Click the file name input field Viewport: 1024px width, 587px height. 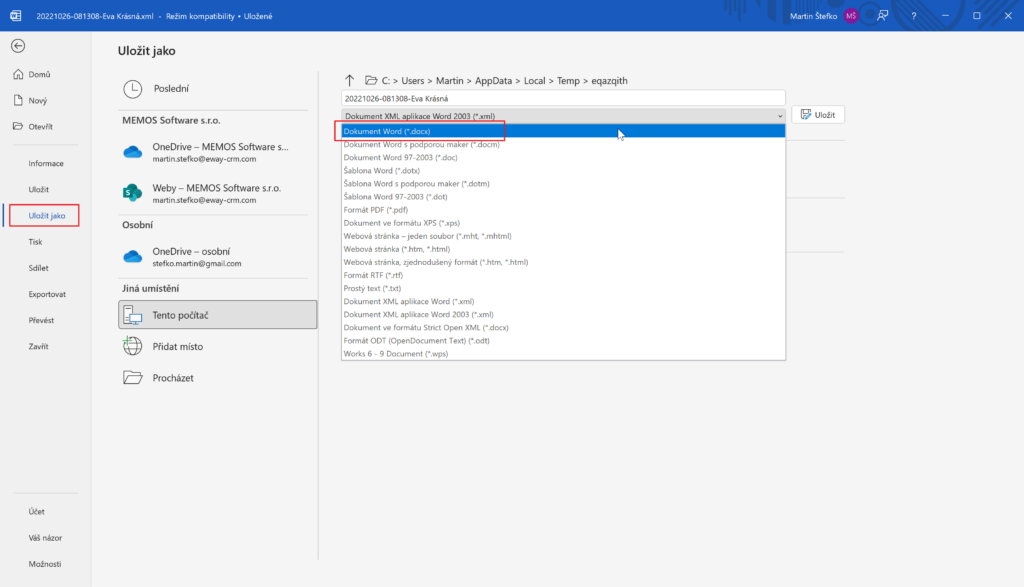[x=563, y=99]
